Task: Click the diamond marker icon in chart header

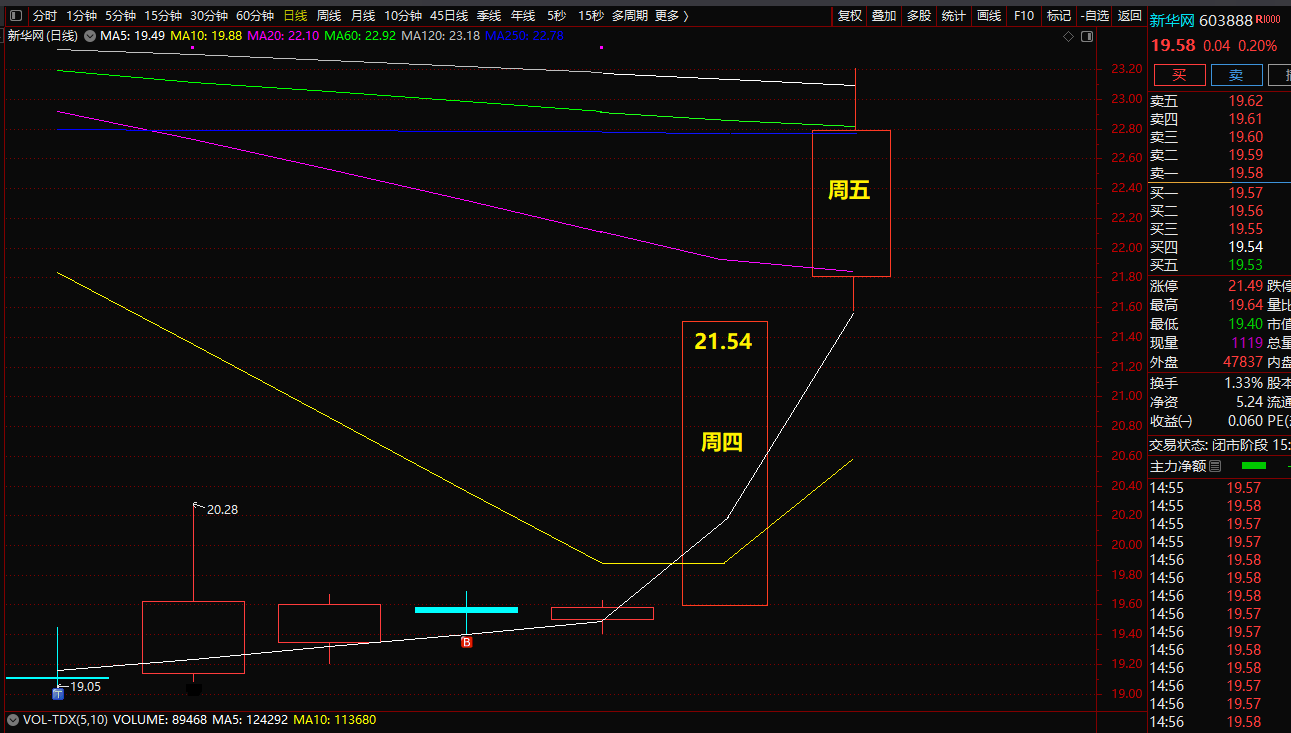Action: tap(1068, 36)
